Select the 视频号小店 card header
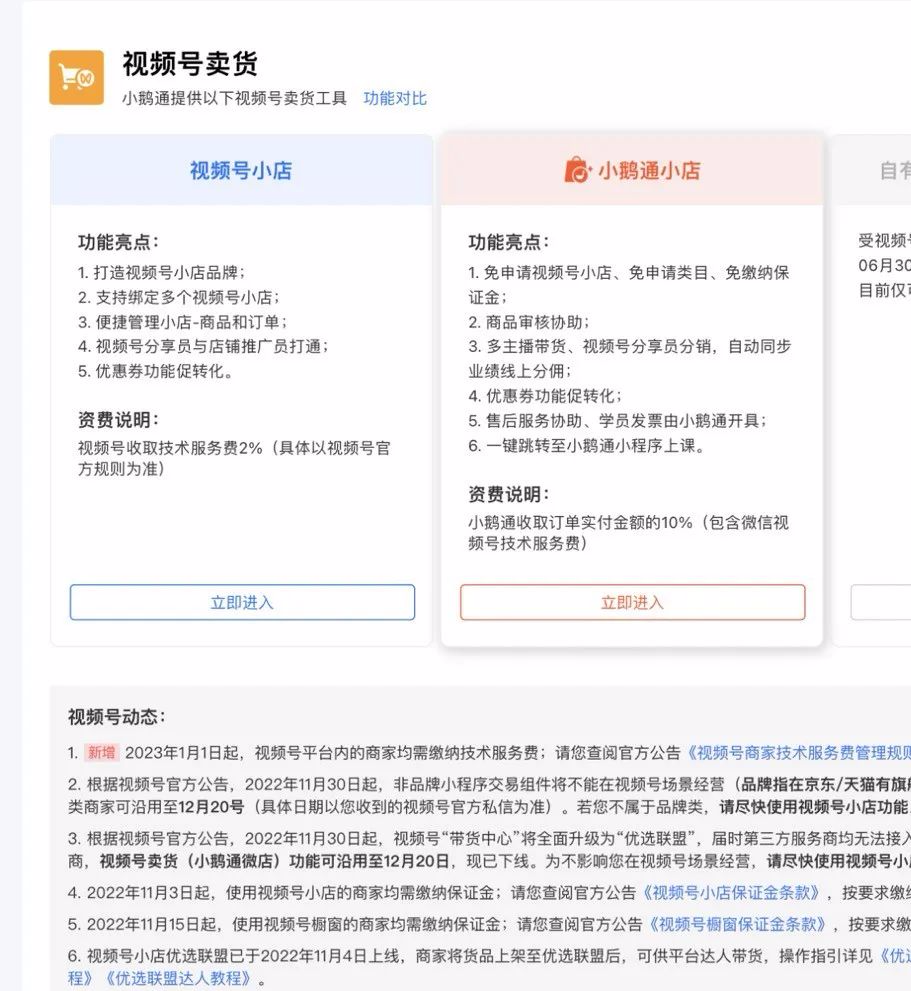 point(242,170)
